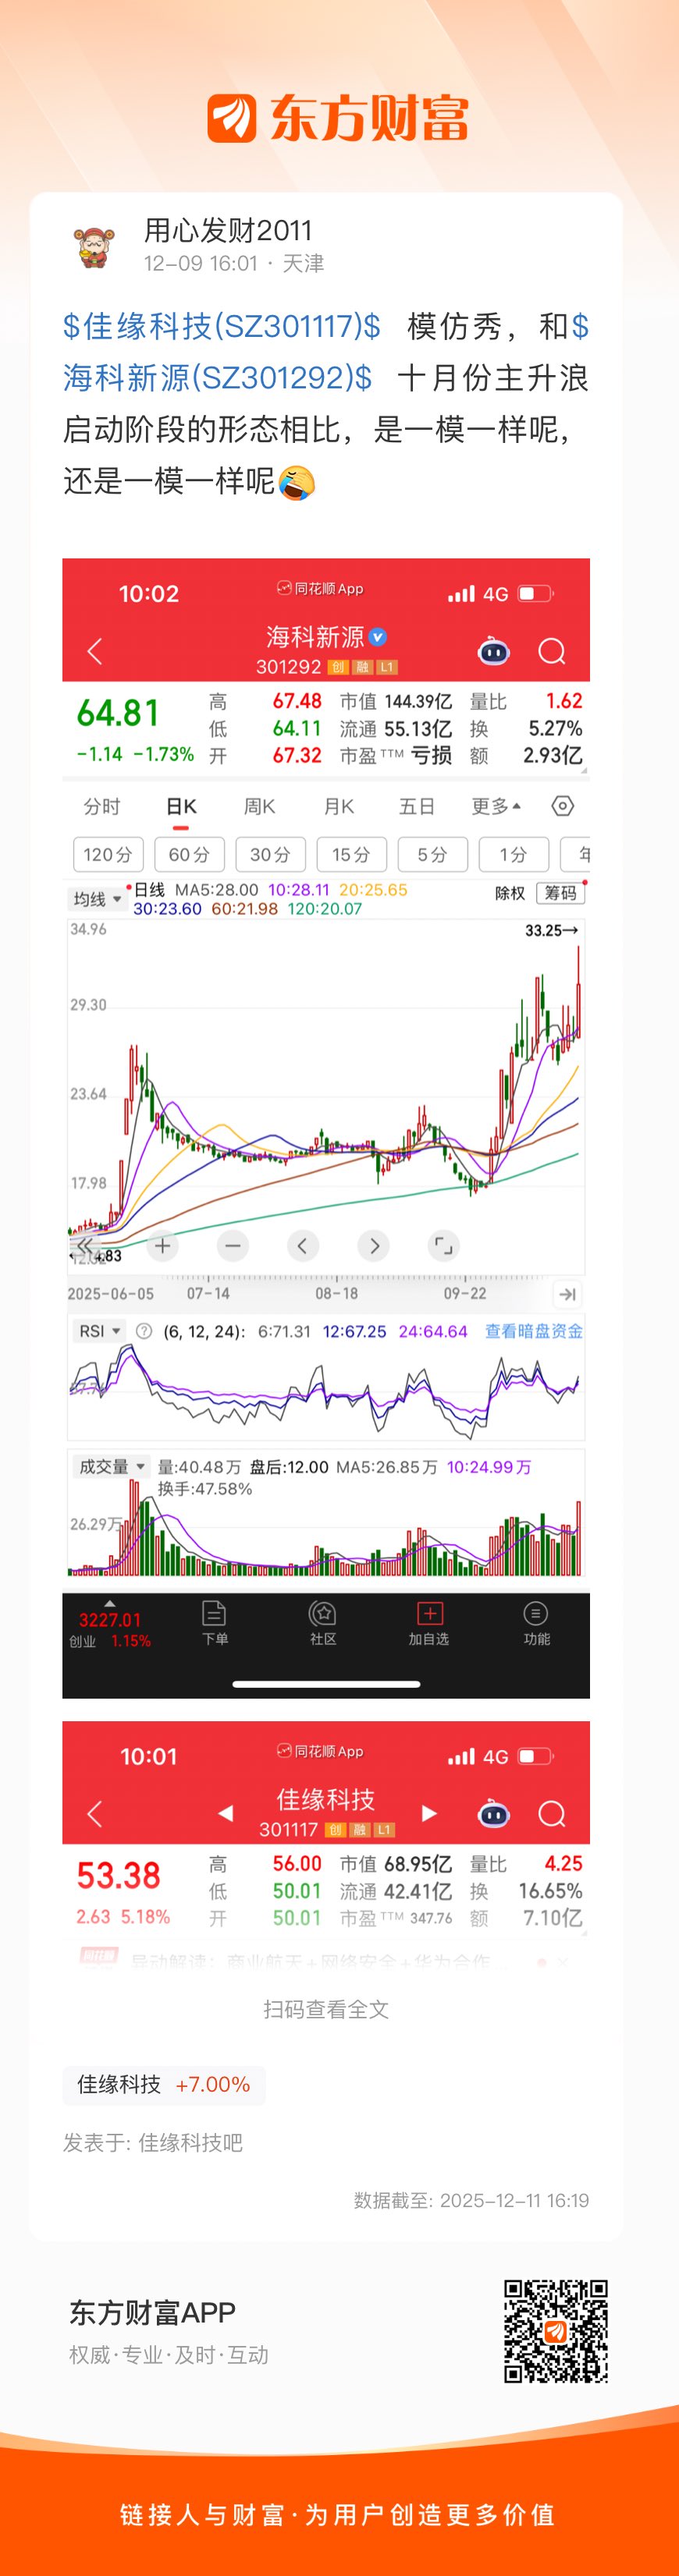
Task: Shift the chart right with the right chevron
Action: tap(374, 1245)
